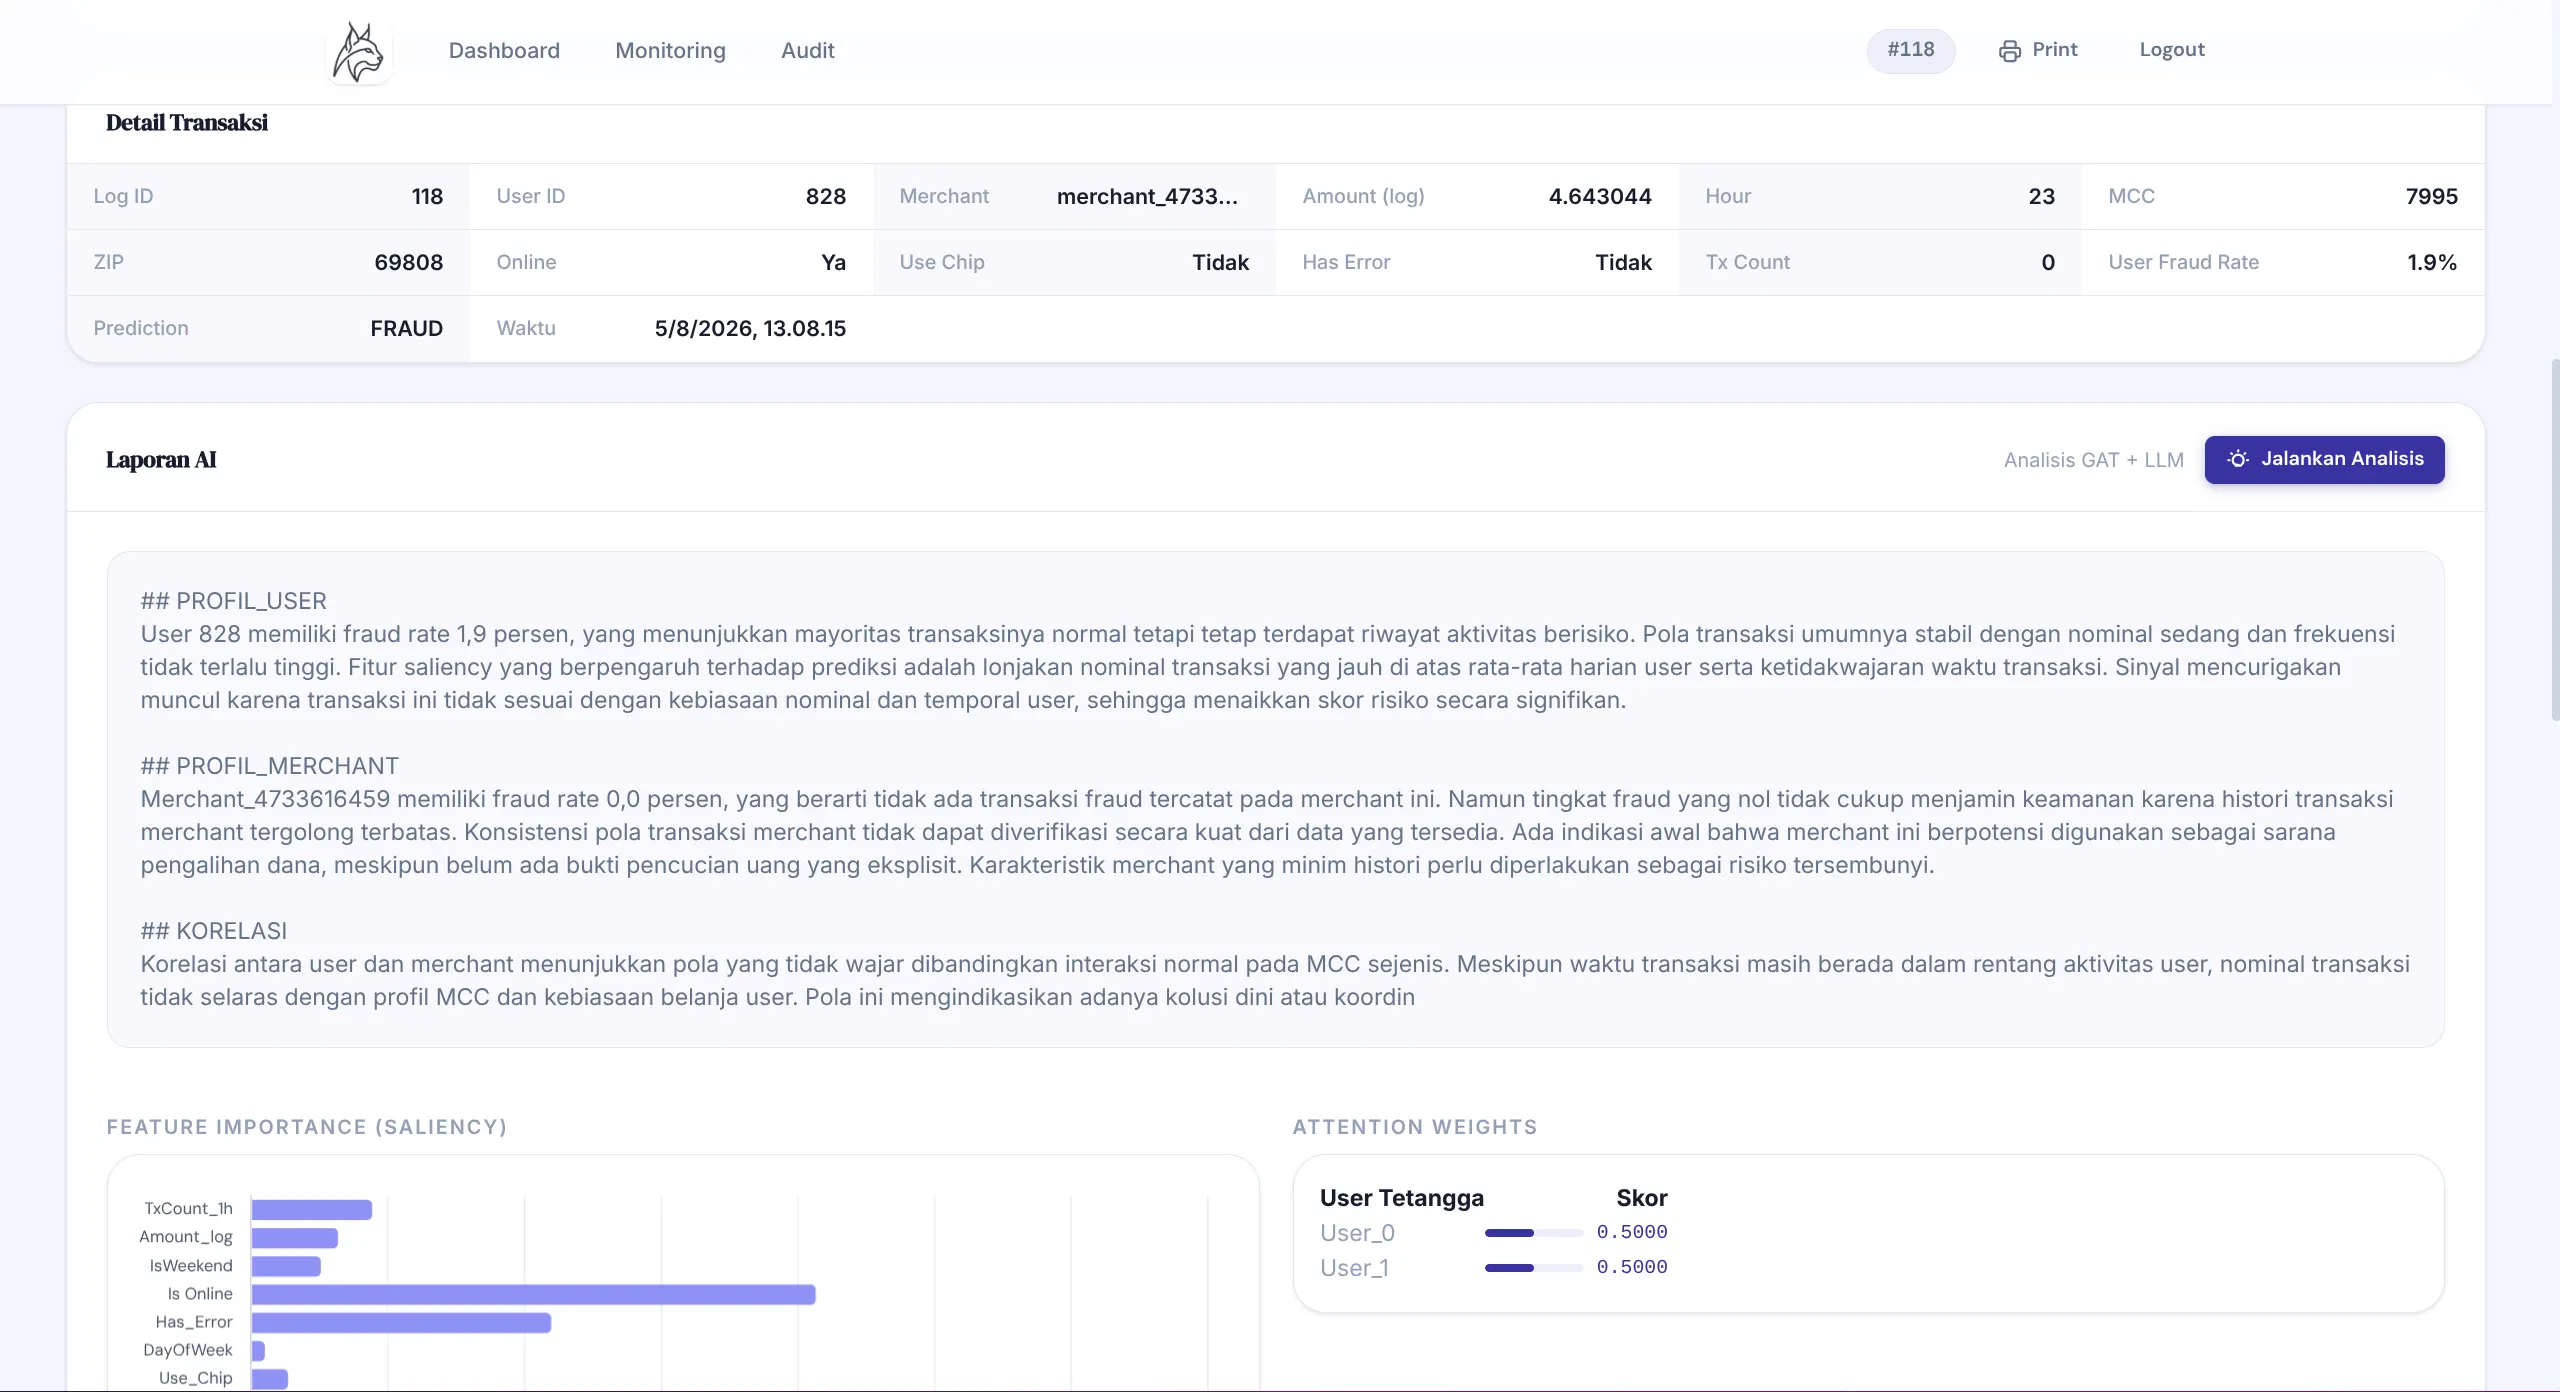Viewport: 2560px width, 1392px height.
Task: Click the User_0 row label
Action: point(1356,1233)
